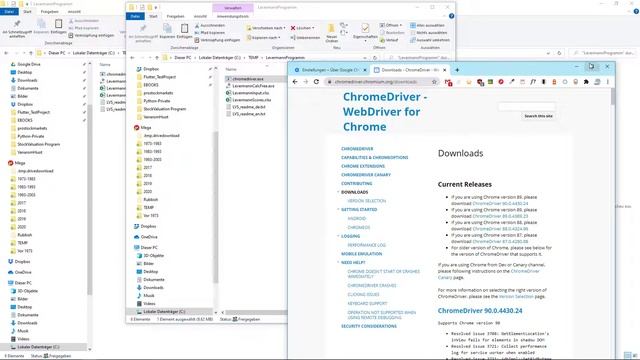Close the Einstellungen Chrome tab

[x=364, y=70]
